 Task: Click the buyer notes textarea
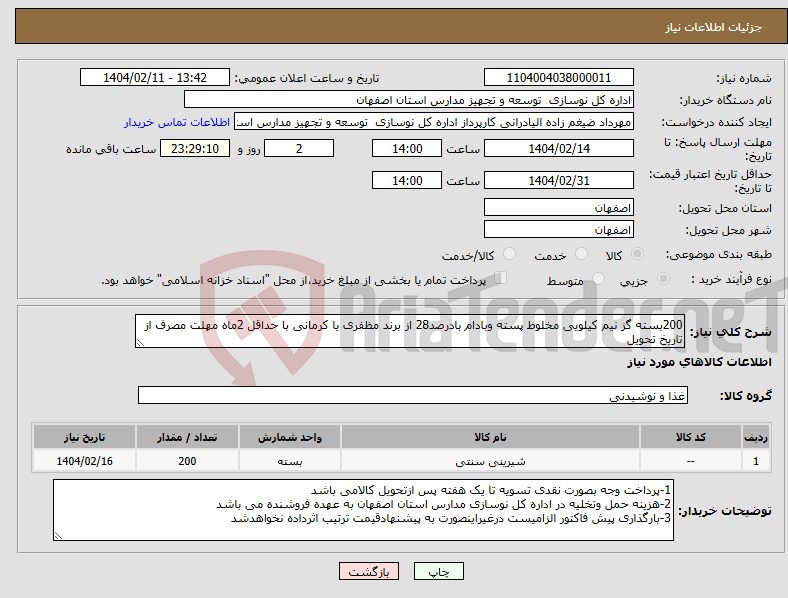(363, 510)
